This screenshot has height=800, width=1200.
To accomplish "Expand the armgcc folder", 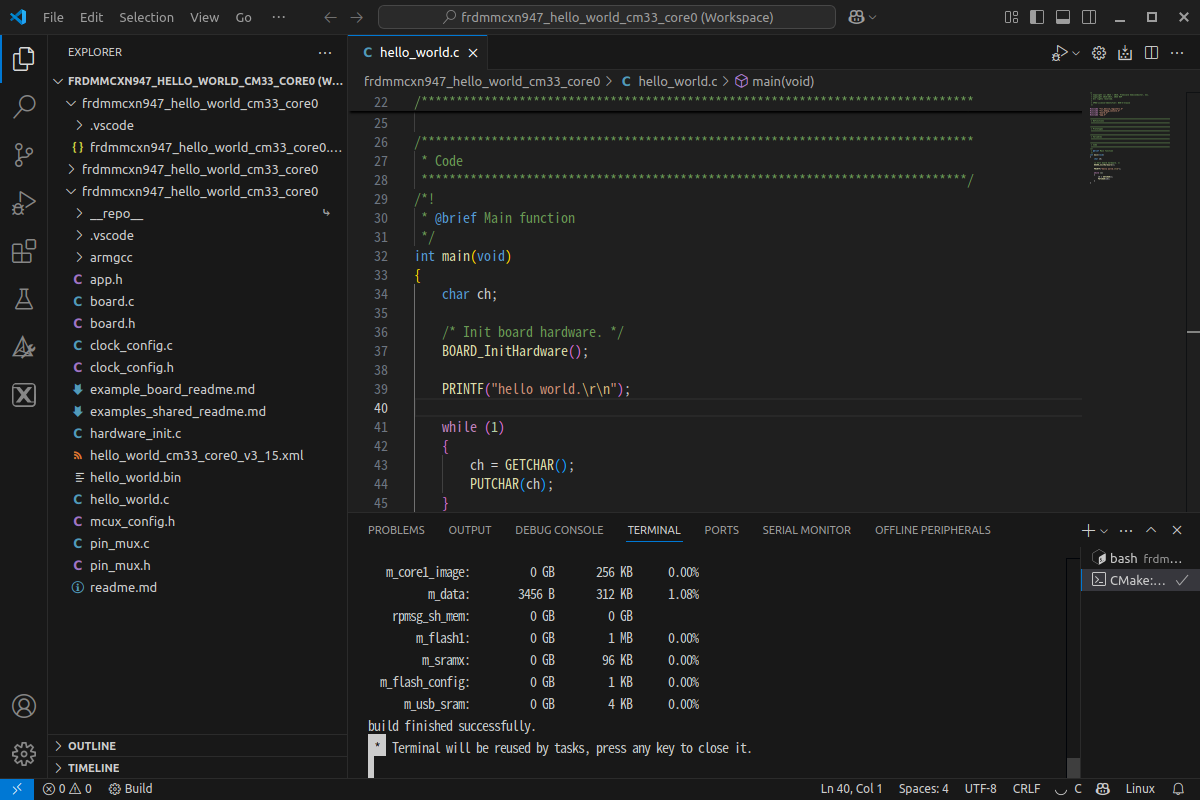I will coord(111,257).
